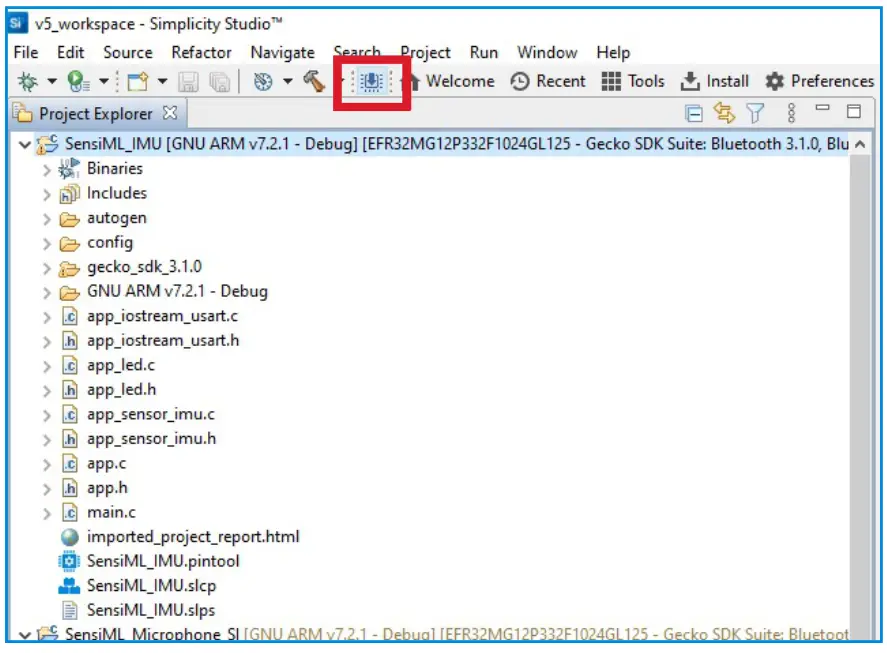Open the Project Explorer filter icon
This screenshot has height=653, width=887.
click(755, 113)
